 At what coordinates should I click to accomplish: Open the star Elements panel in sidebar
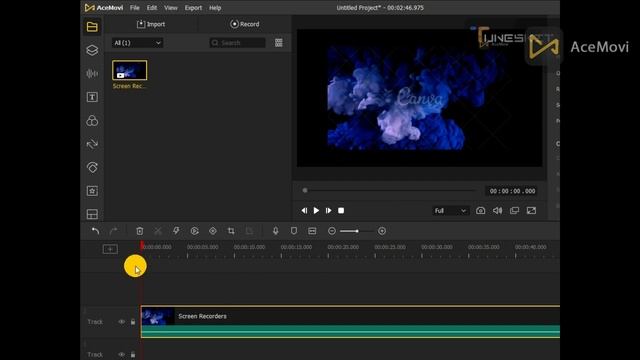92,191
